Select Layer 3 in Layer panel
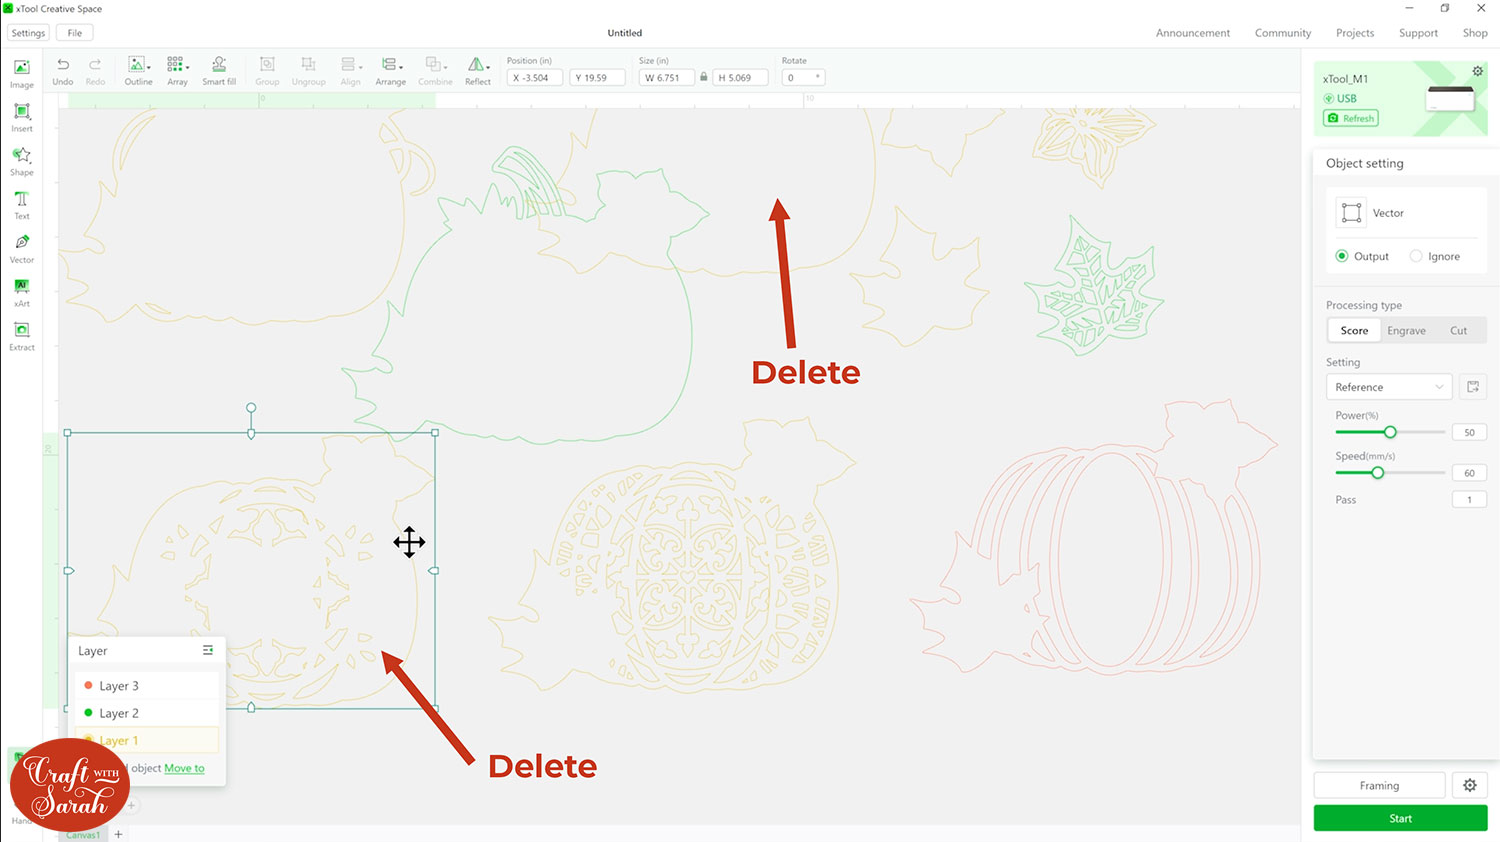The width and height of the screenshot is (1500, 842). [147, 685]
